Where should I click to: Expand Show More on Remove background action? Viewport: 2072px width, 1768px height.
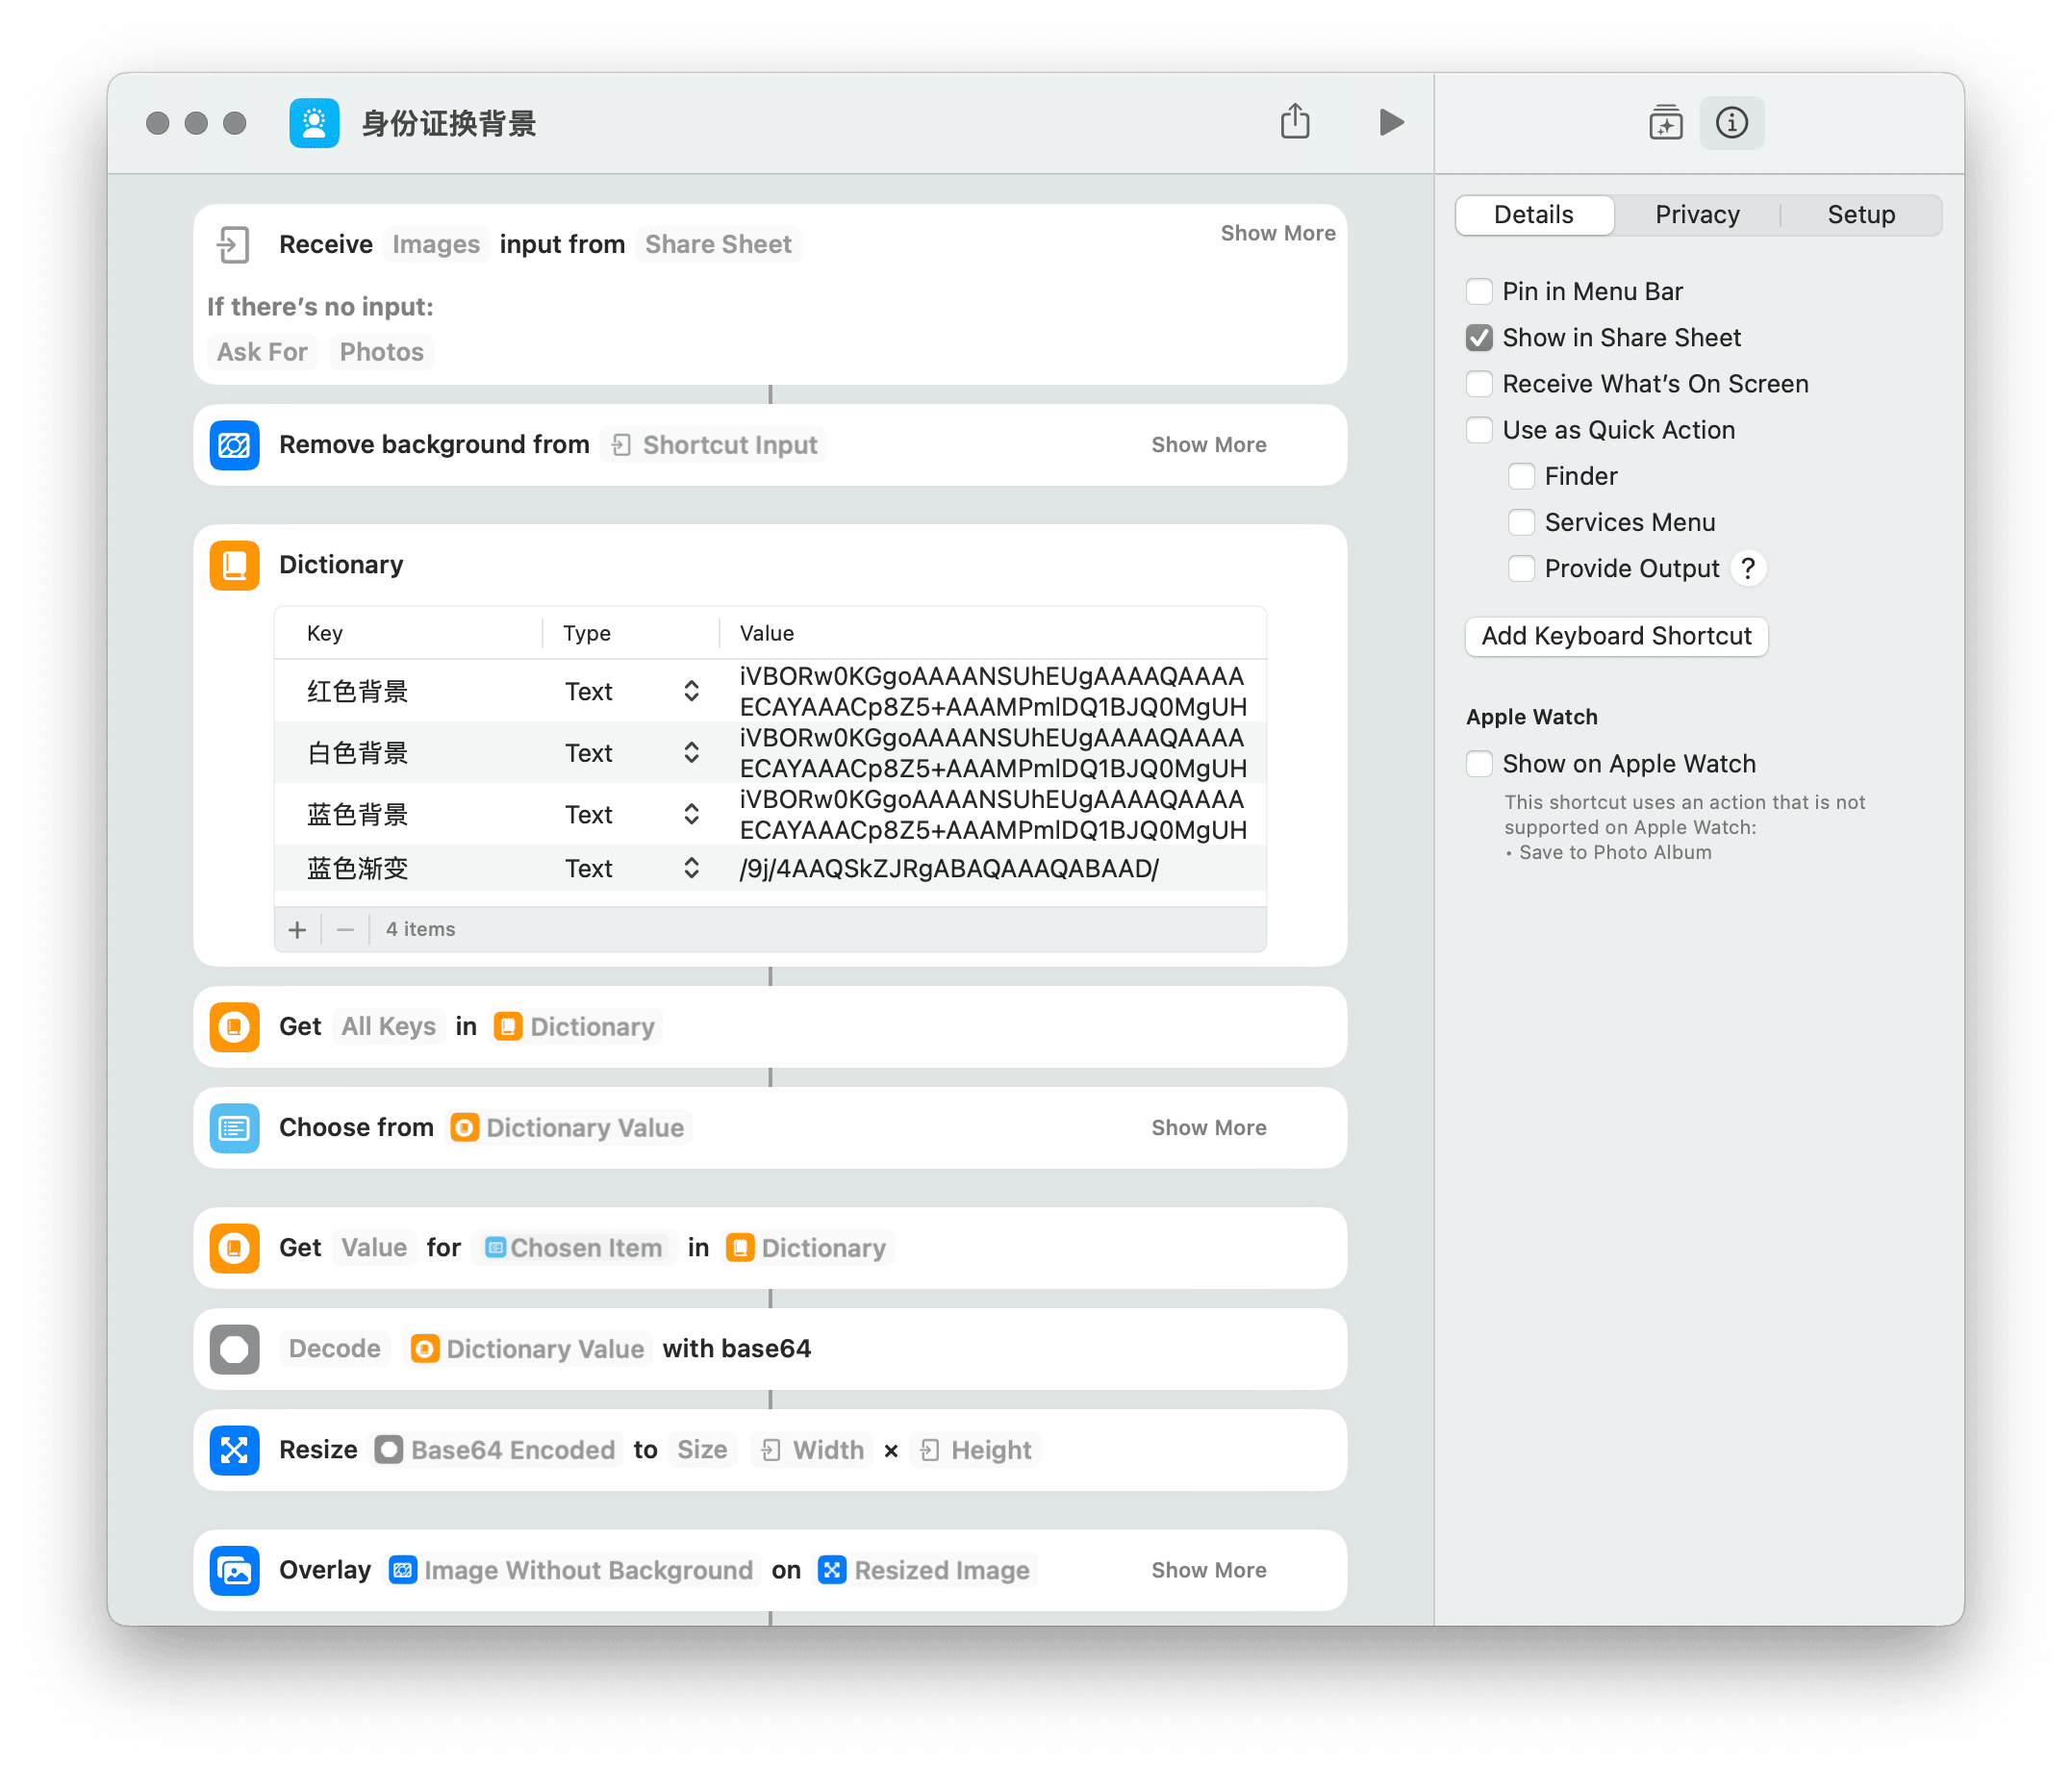pyautogui.click(x=1208, y=445)
